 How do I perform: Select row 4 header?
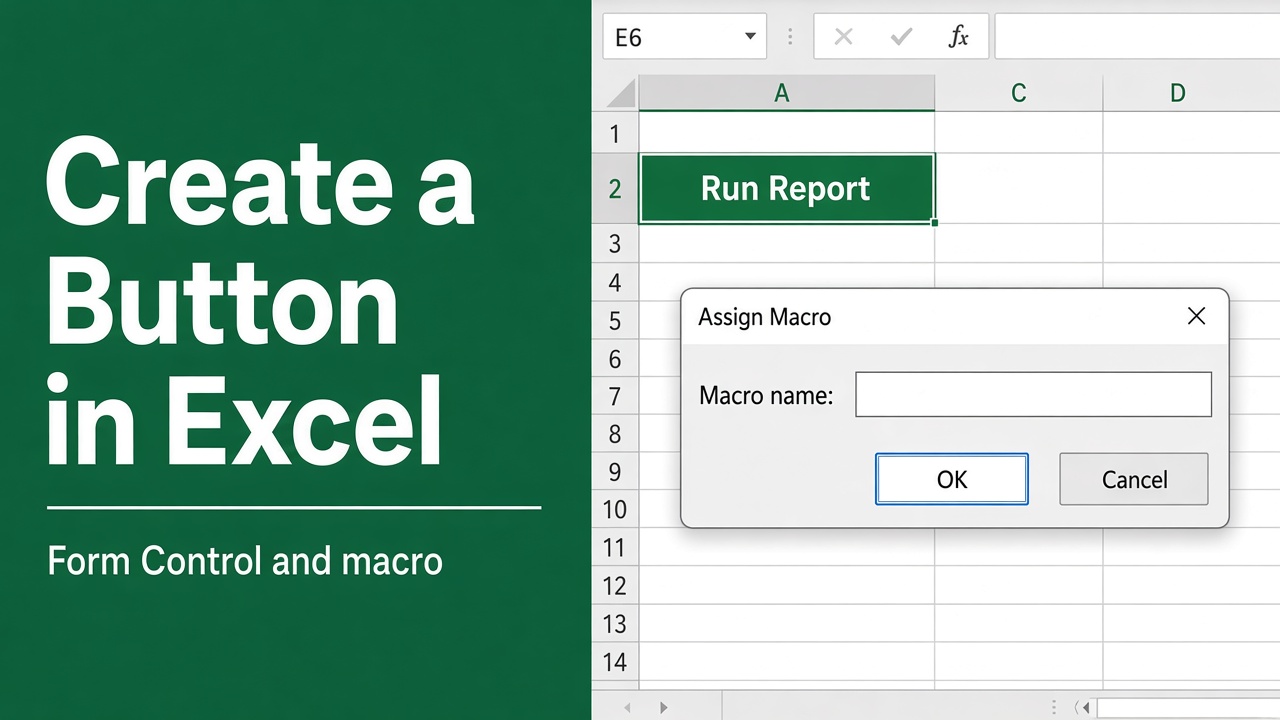tap(615, 282)
